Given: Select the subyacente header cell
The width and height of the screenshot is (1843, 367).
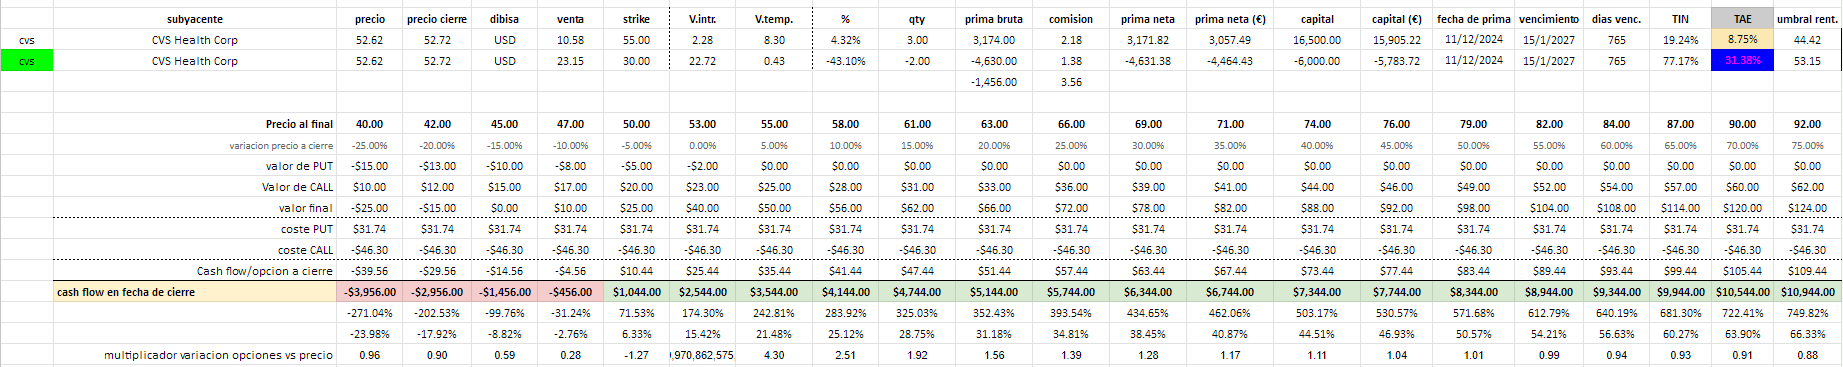Looking at the screenshot, I should [195, 19].
